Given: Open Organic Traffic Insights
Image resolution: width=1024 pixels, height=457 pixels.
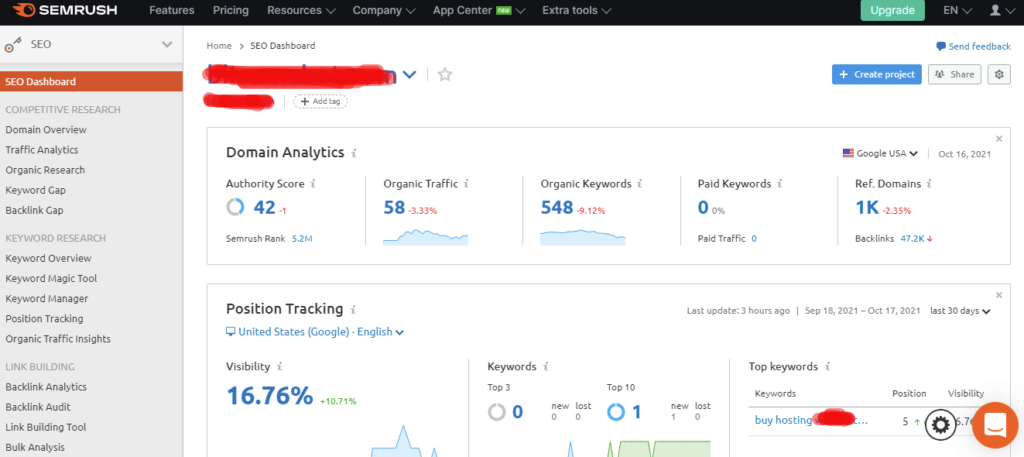Looking at the screenshot, I should tap(58, 339).
